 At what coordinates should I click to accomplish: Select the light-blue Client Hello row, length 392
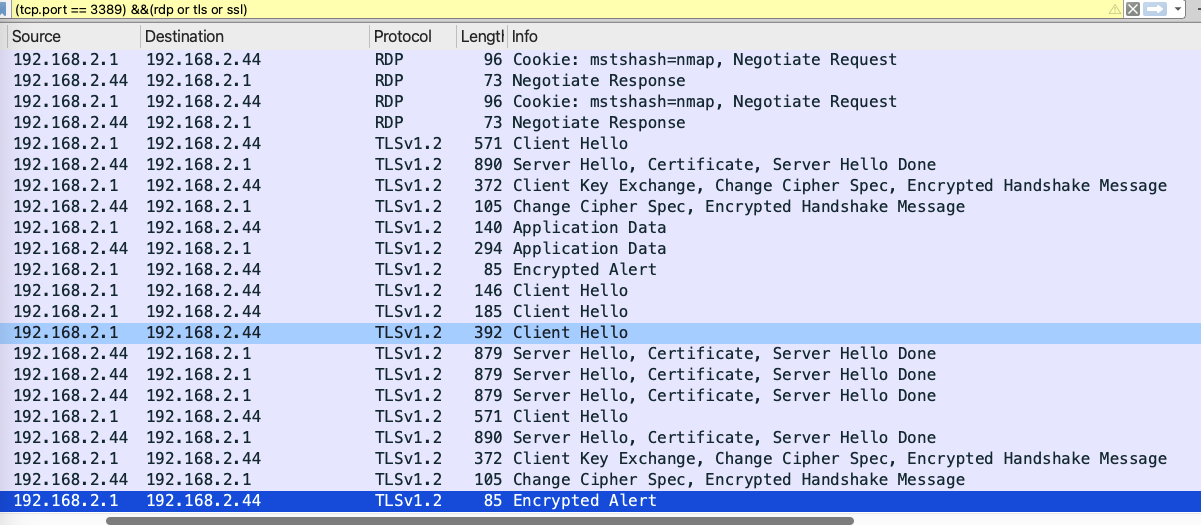600,333
